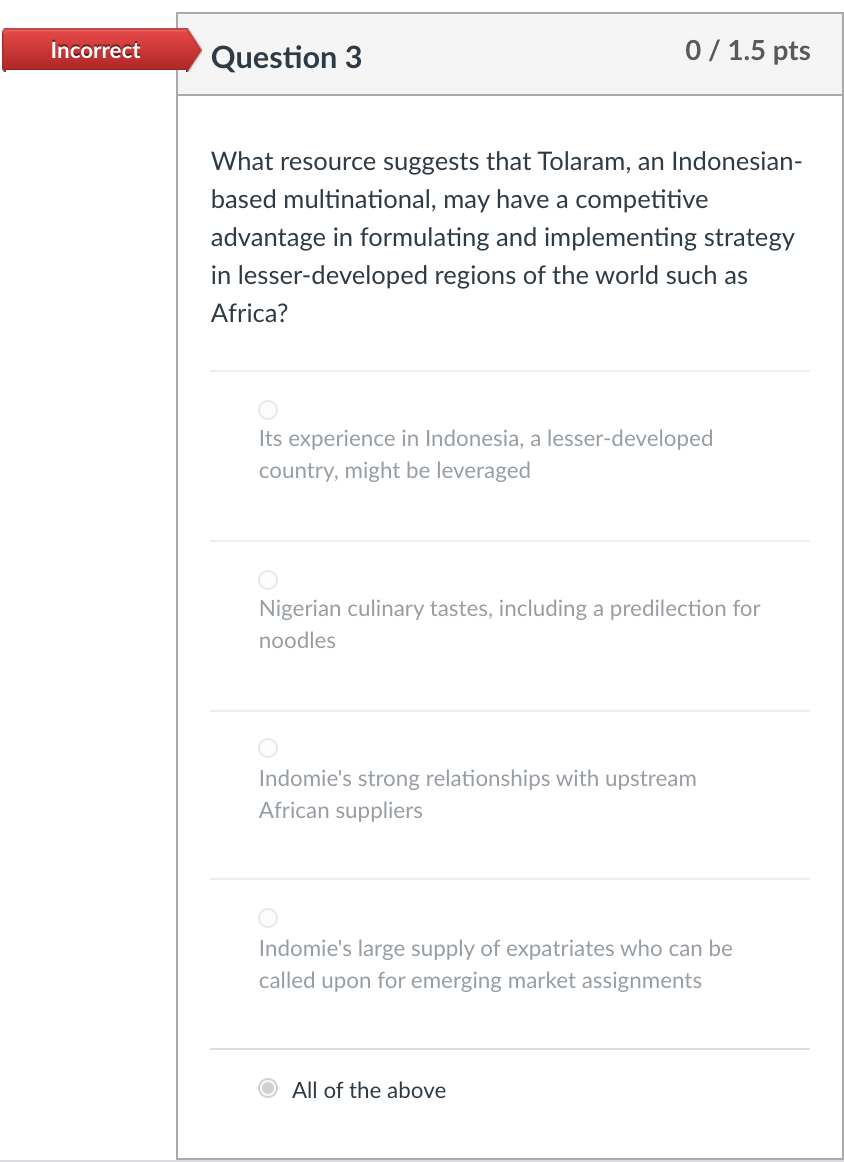
Task: Select the "All of the above" radio button
Action: [267, 1088]
